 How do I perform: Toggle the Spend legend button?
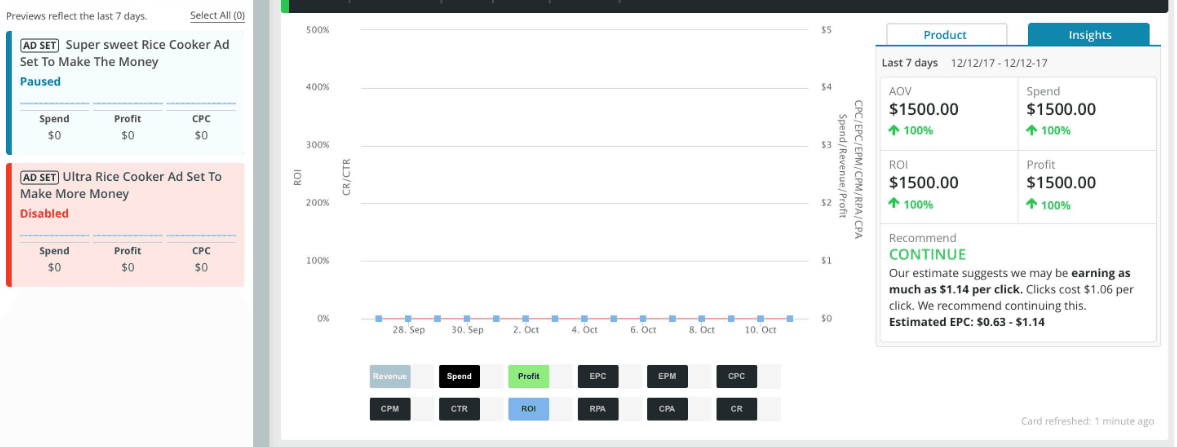(x=459, y=376)
